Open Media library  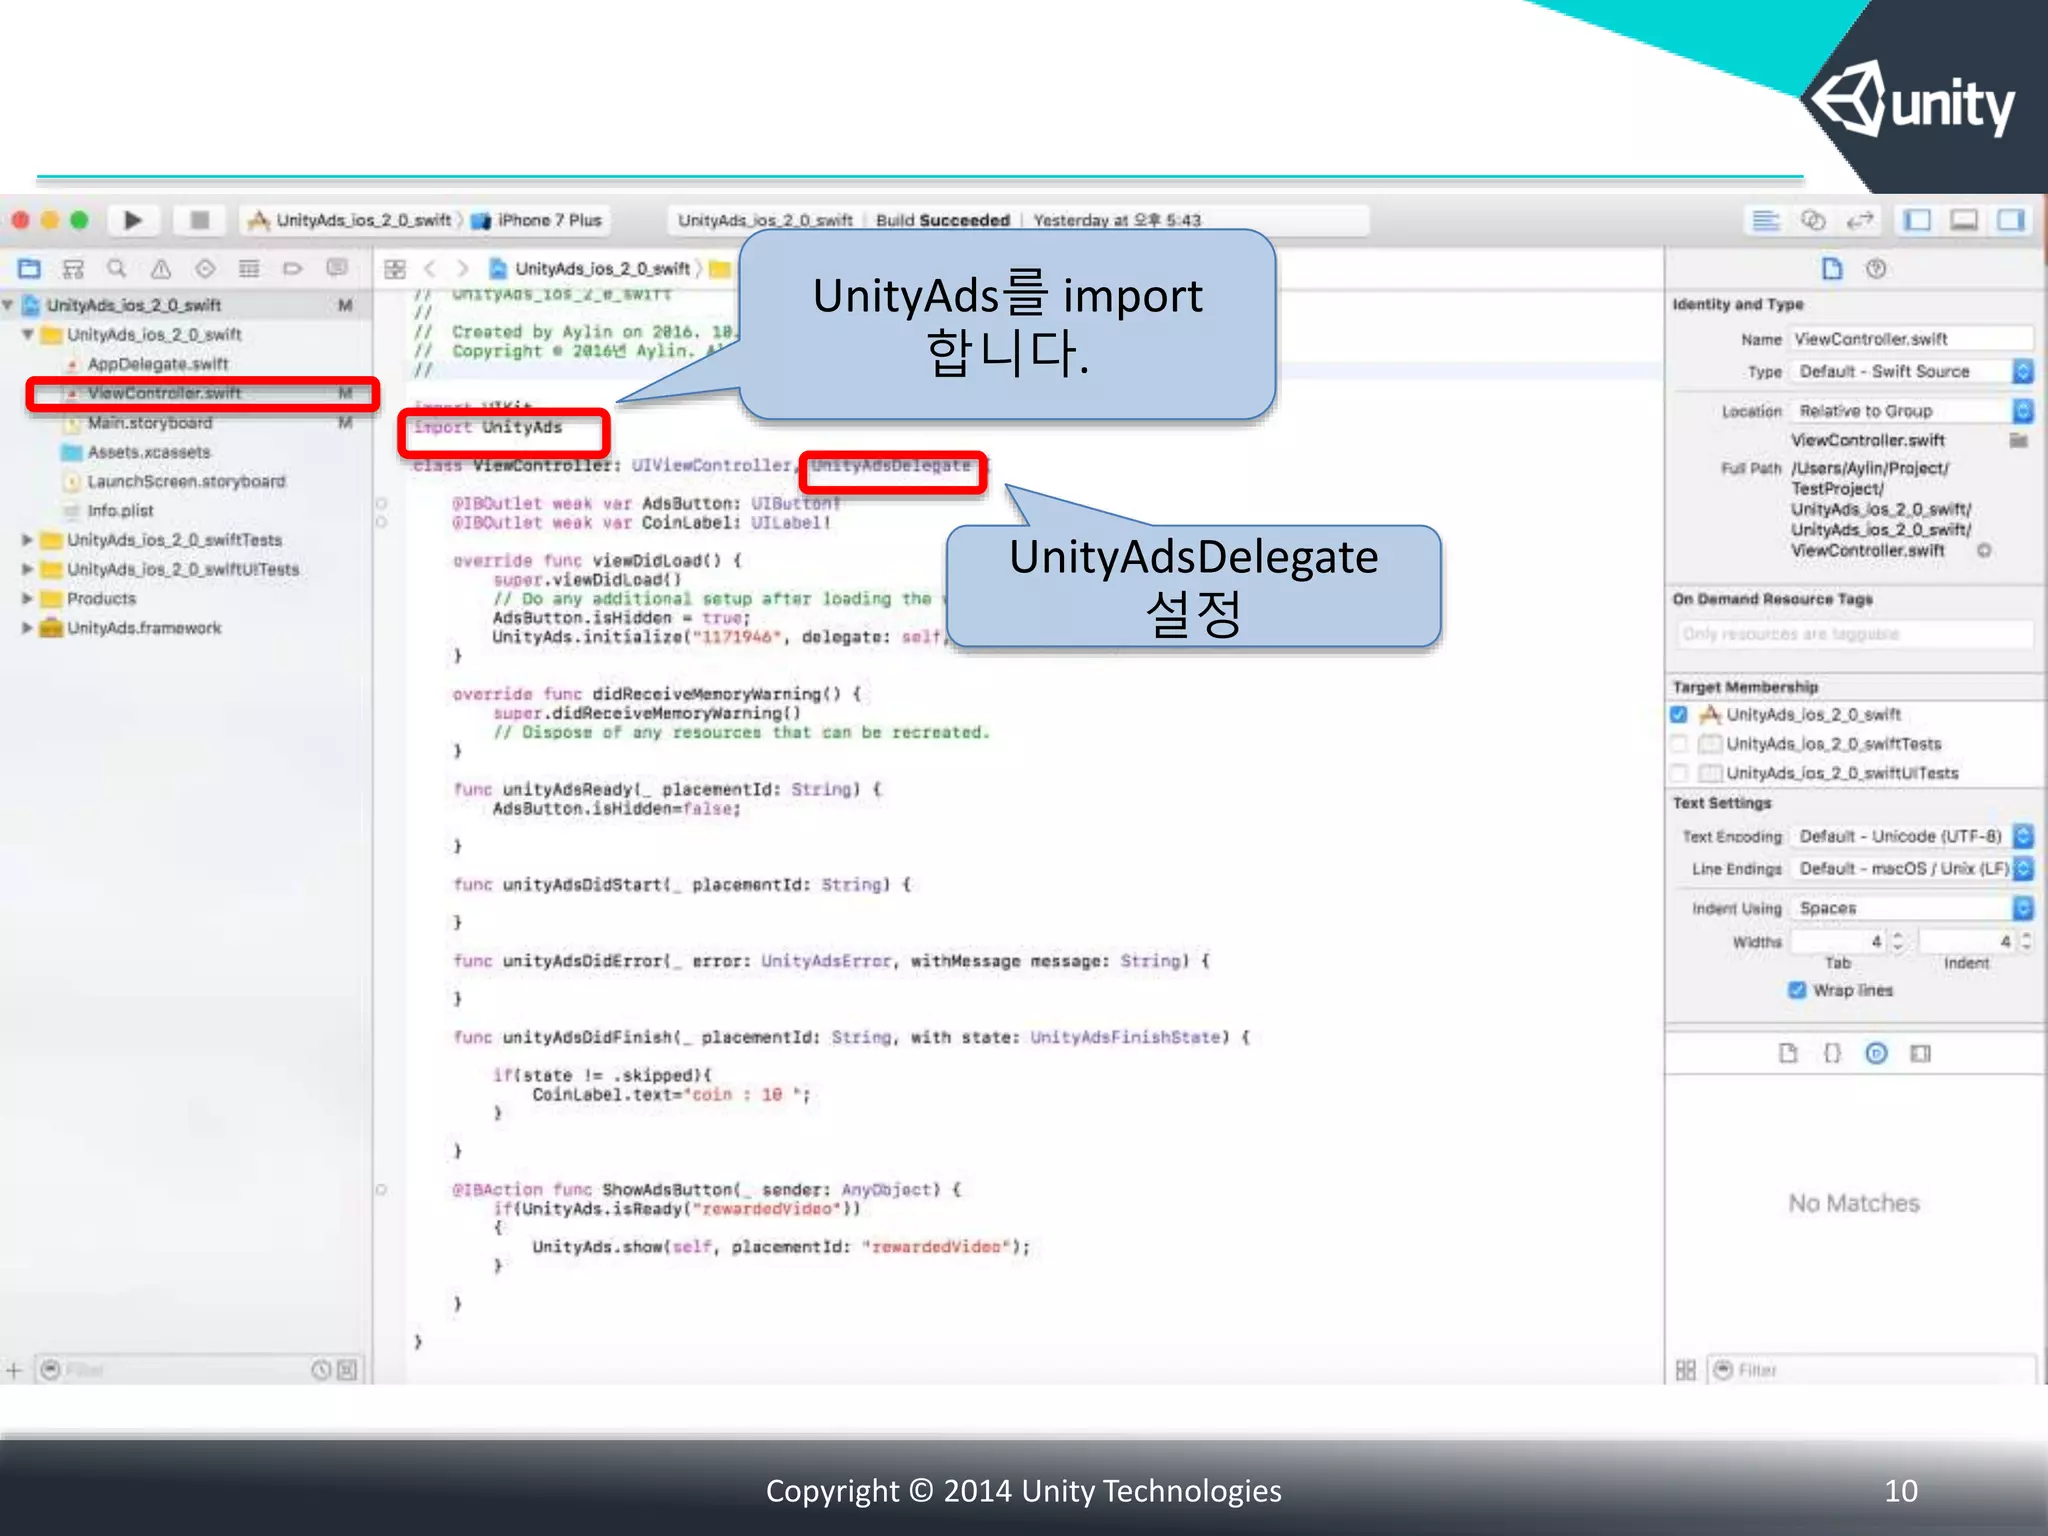point(1920,1053)
